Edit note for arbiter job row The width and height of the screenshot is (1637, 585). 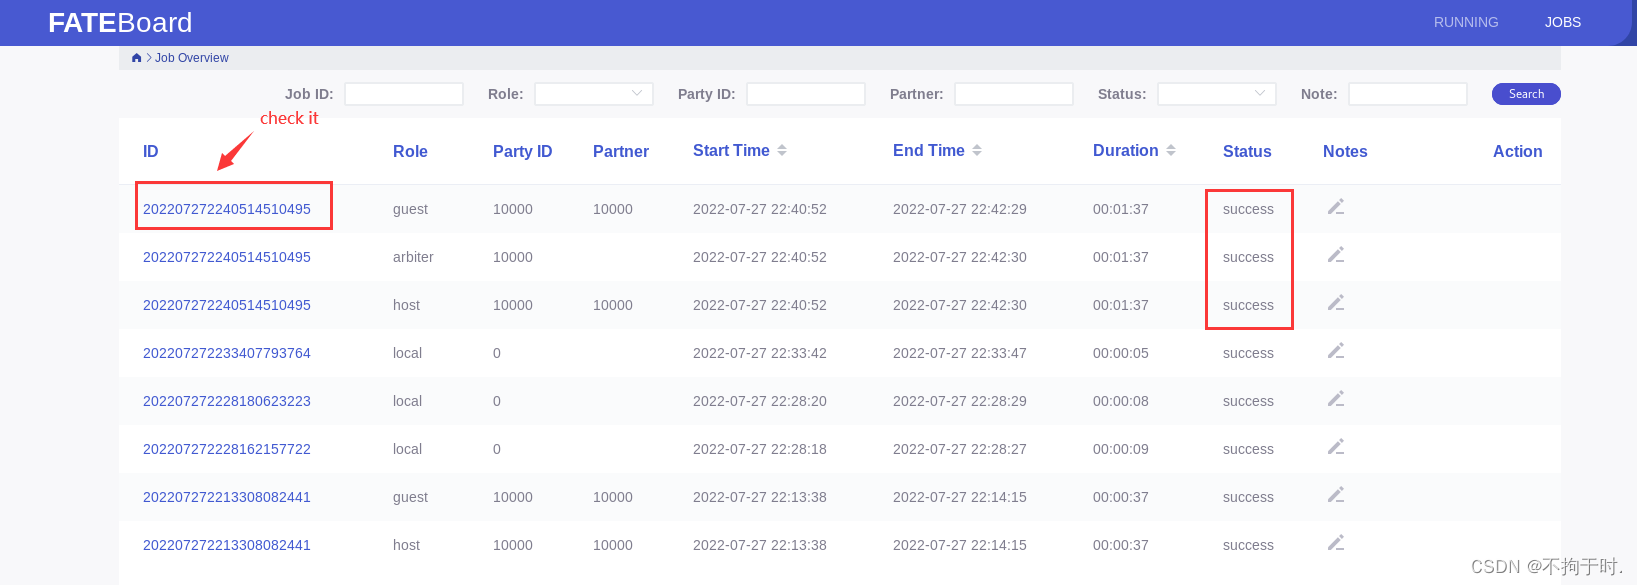[x=1336, y=255]
